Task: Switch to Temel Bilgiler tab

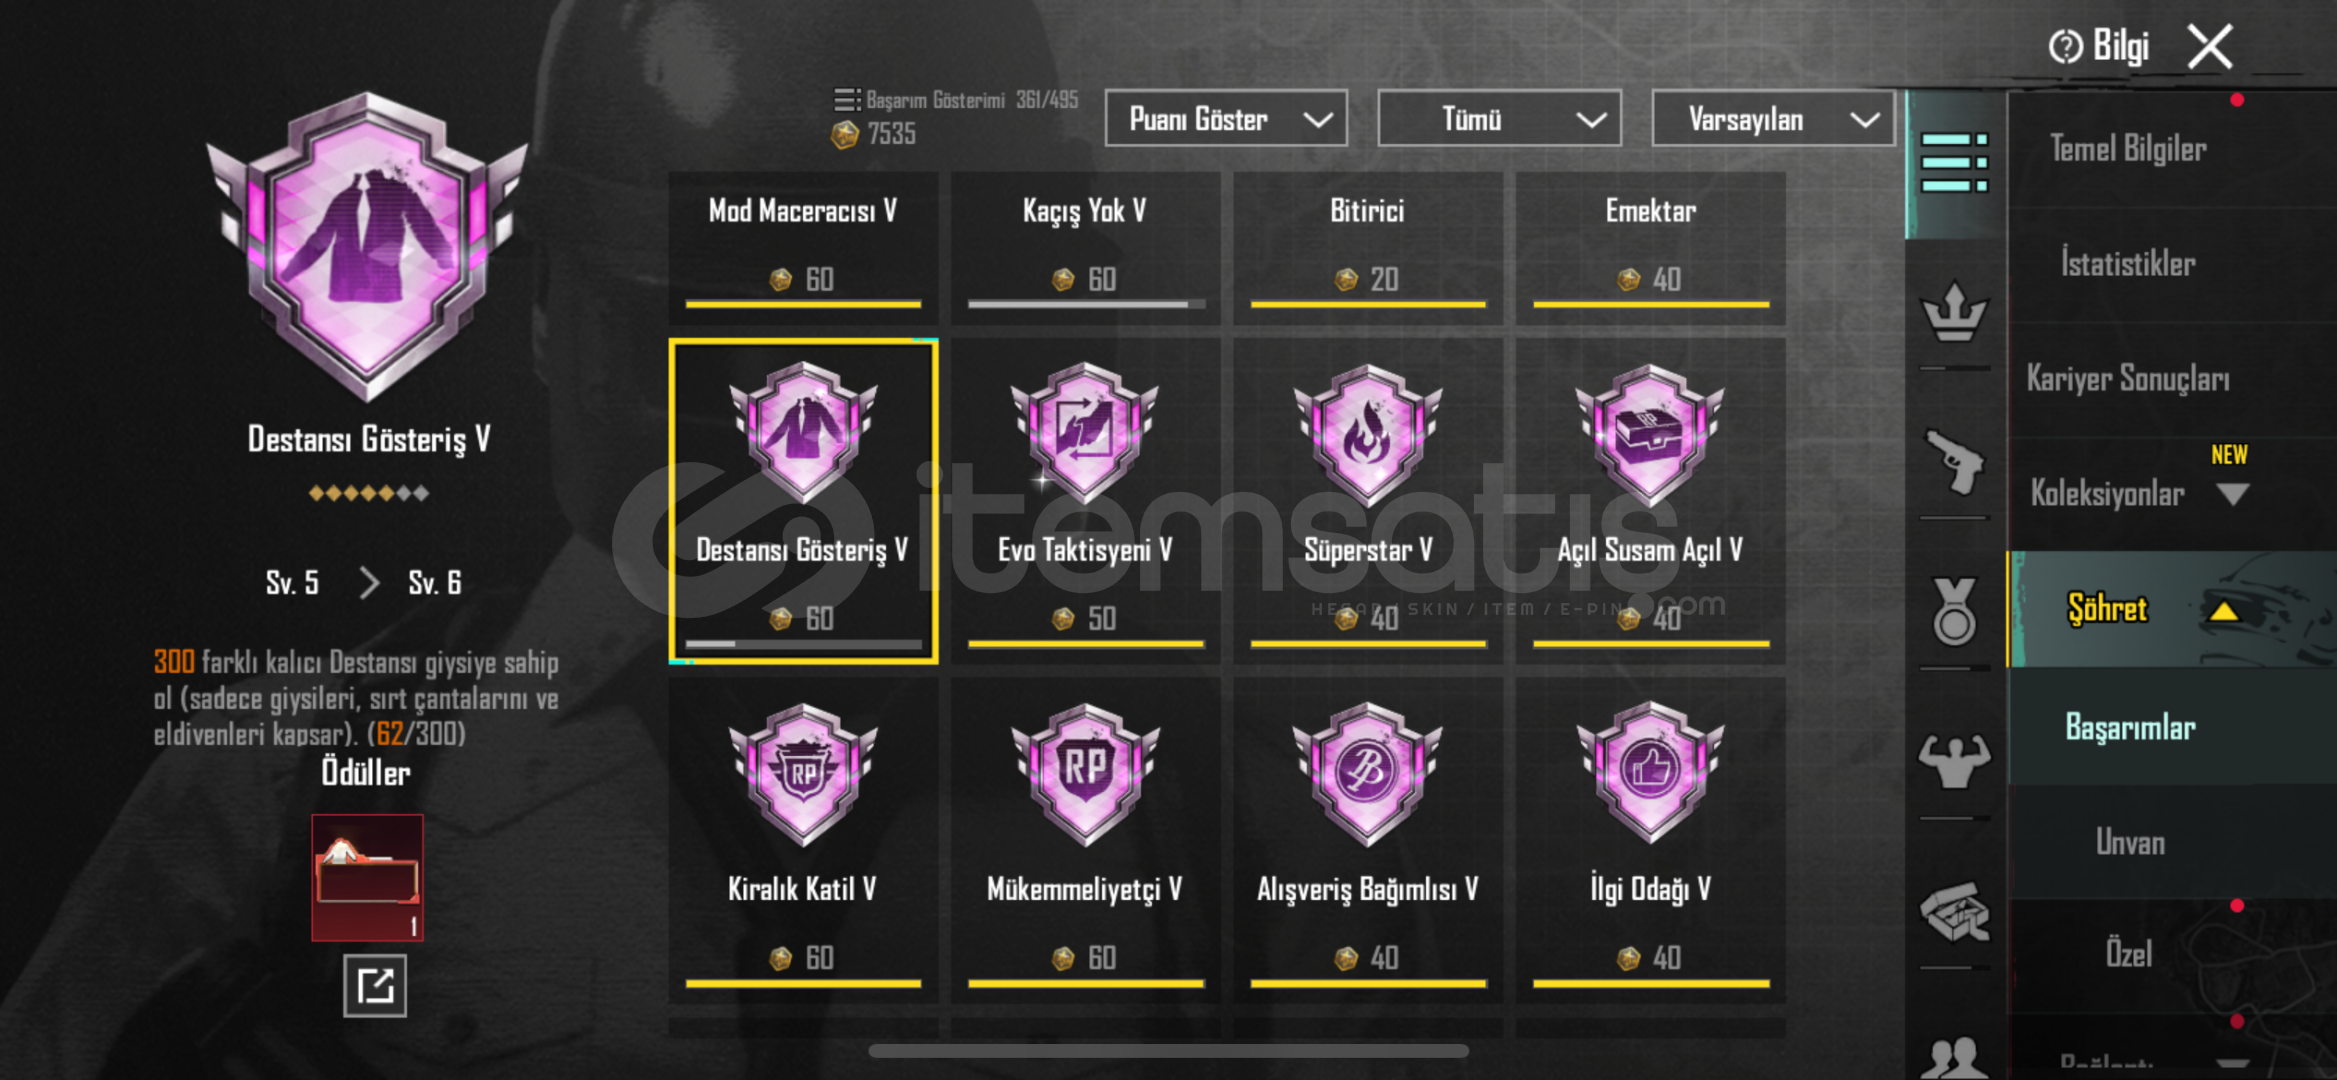Action: 2128,149
